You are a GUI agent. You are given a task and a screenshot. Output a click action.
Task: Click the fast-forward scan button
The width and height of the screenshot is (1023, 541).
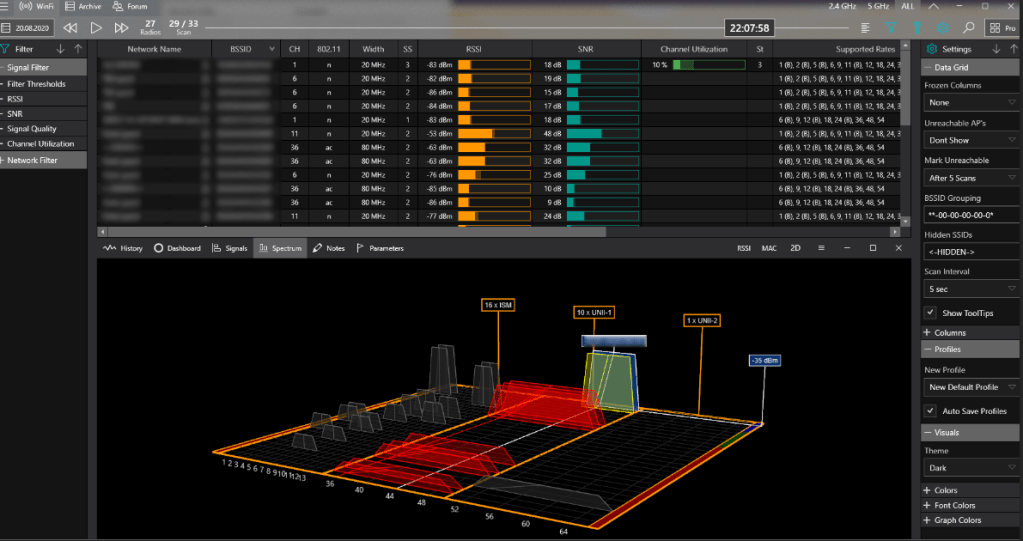(x=121, y=28)
